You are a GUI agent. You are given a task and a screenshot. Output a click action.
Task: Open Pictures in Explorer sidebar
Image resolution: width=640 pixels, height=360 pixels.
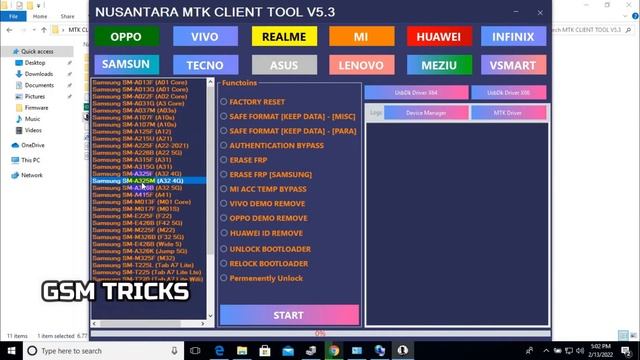pos(35,96)
